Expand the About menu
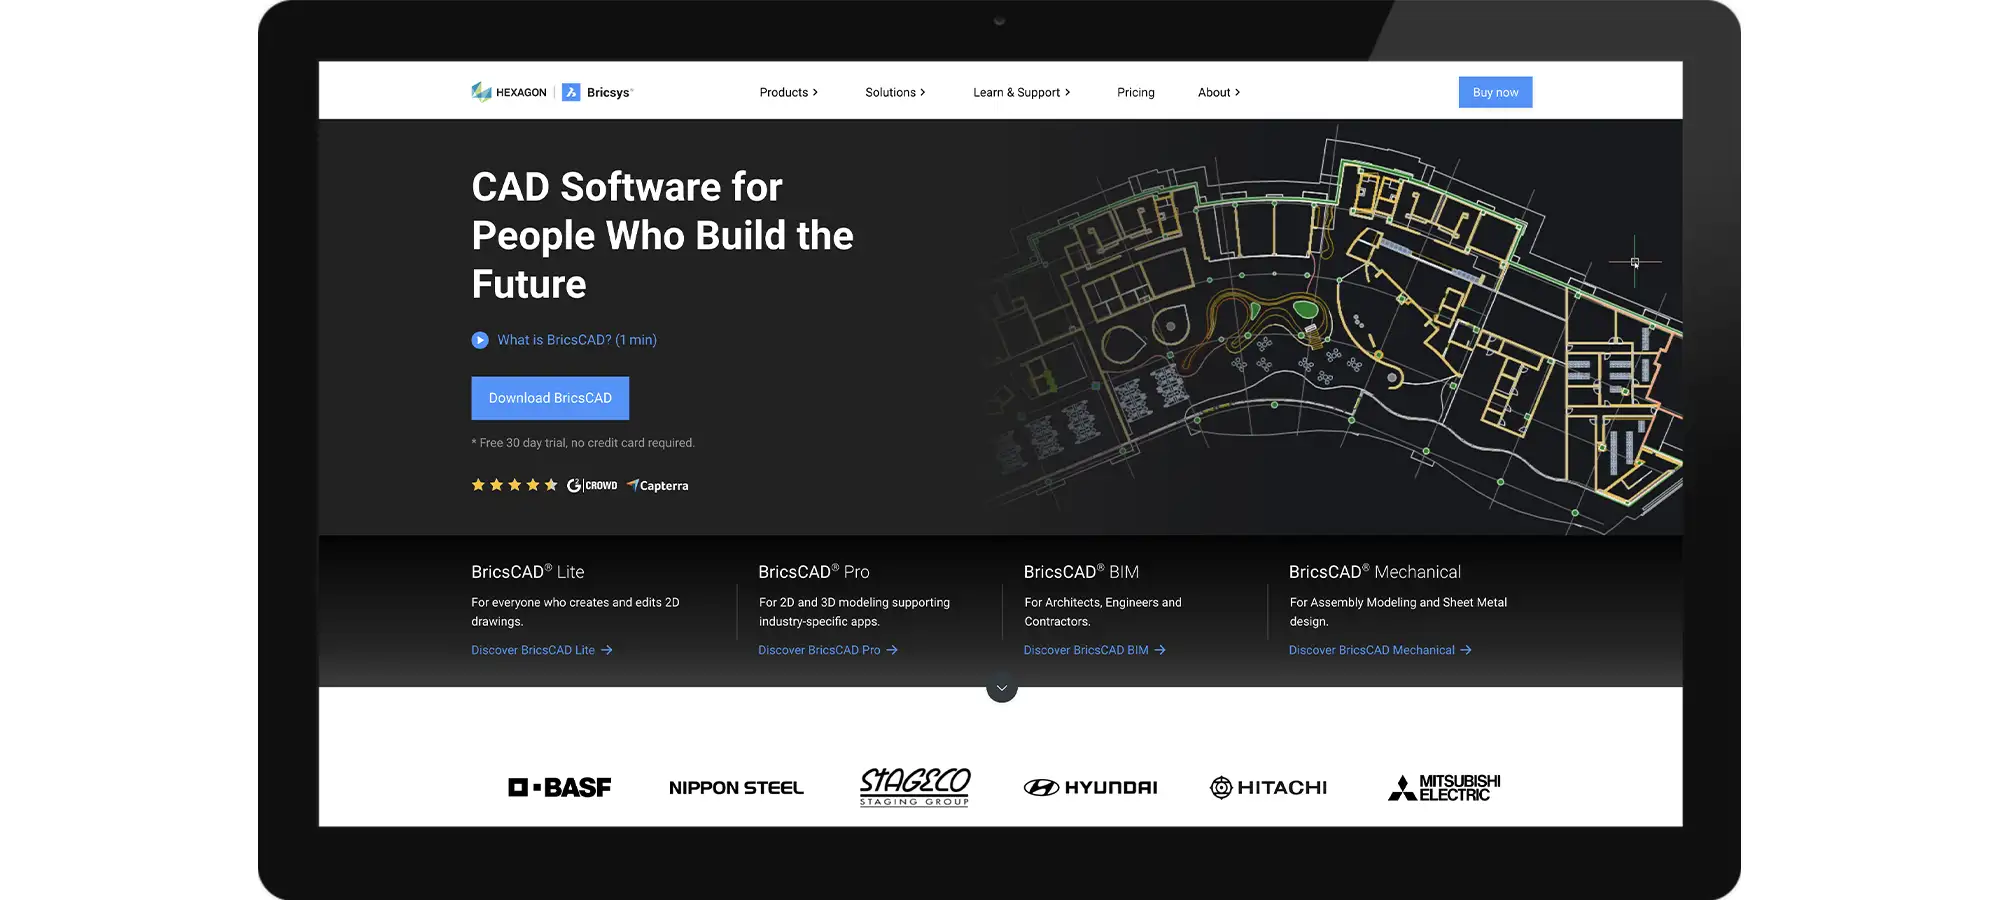 click(x=1219, y=92)
